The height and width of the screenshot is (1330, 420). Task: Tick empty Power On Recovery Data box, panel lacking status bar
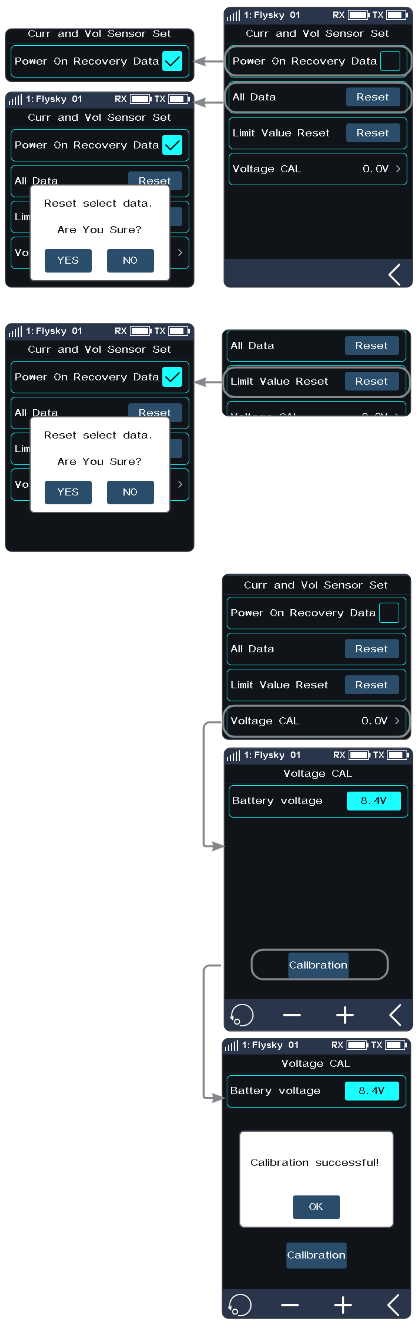[389, 612]
